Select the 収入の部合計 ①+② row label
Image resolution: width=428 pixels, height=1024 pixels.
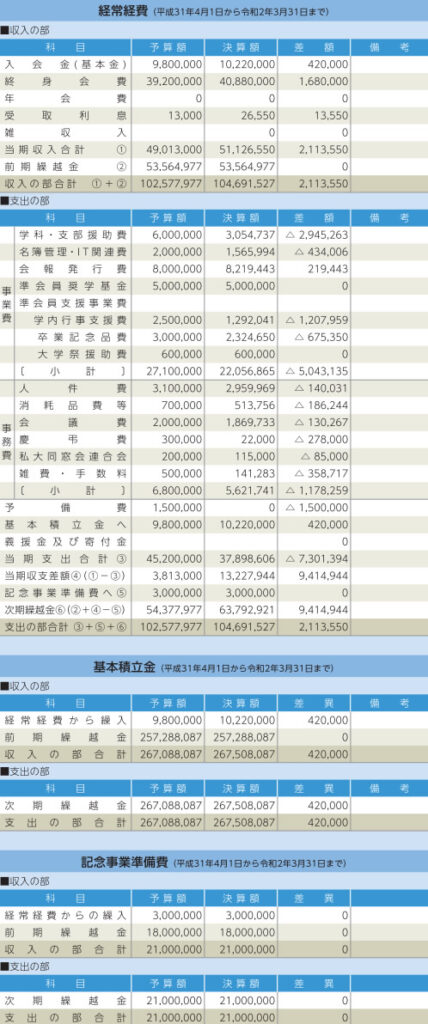coord(65,184)
